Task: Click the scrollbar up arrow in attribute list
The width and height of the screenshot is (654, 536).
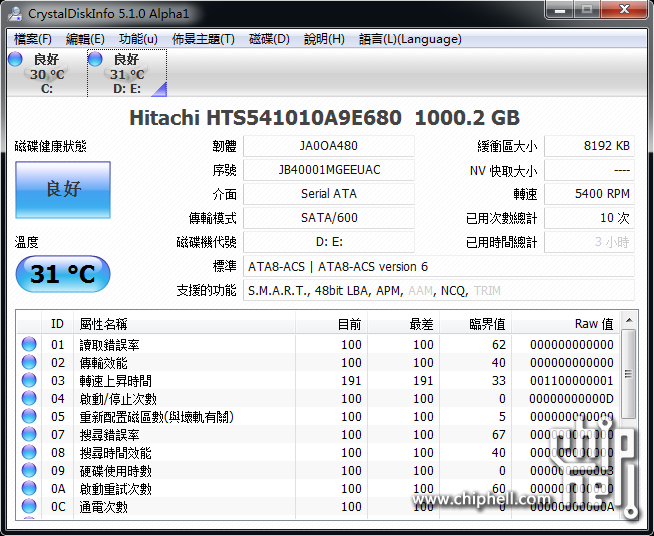Action: (629, 320)
